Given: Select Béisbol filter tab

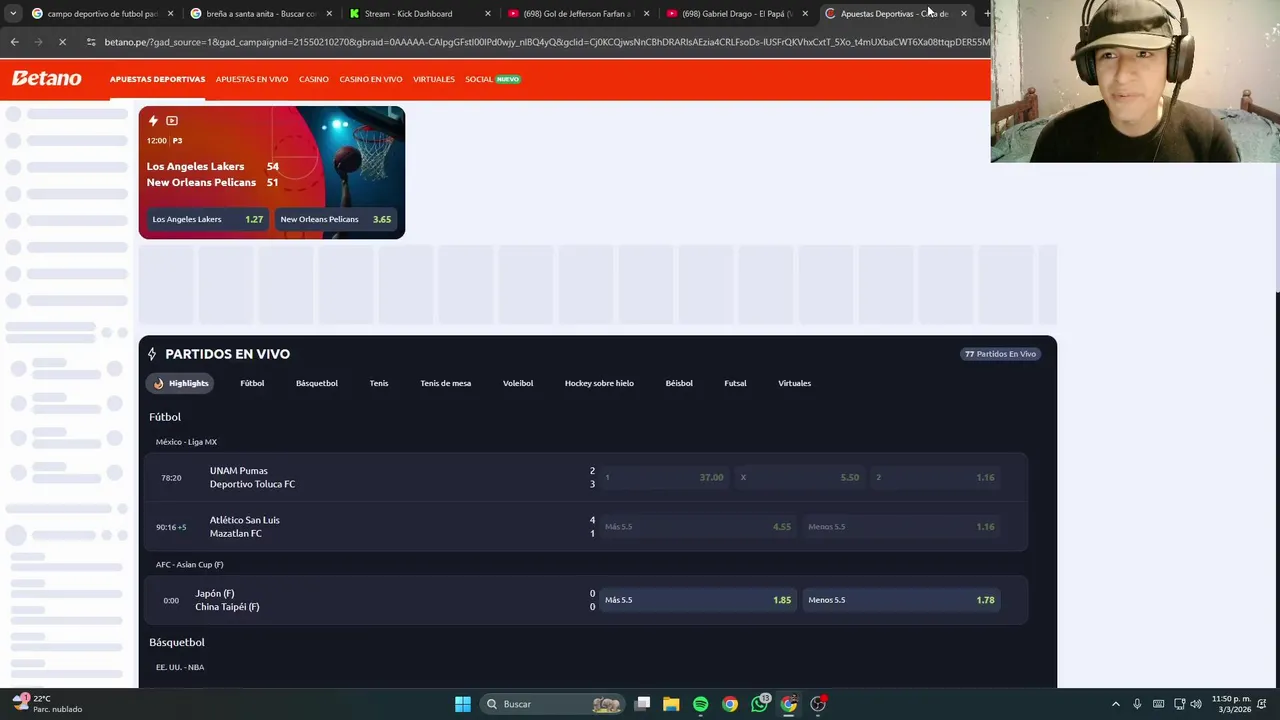Looking at the screenshot, I should (x=679, y=383).
